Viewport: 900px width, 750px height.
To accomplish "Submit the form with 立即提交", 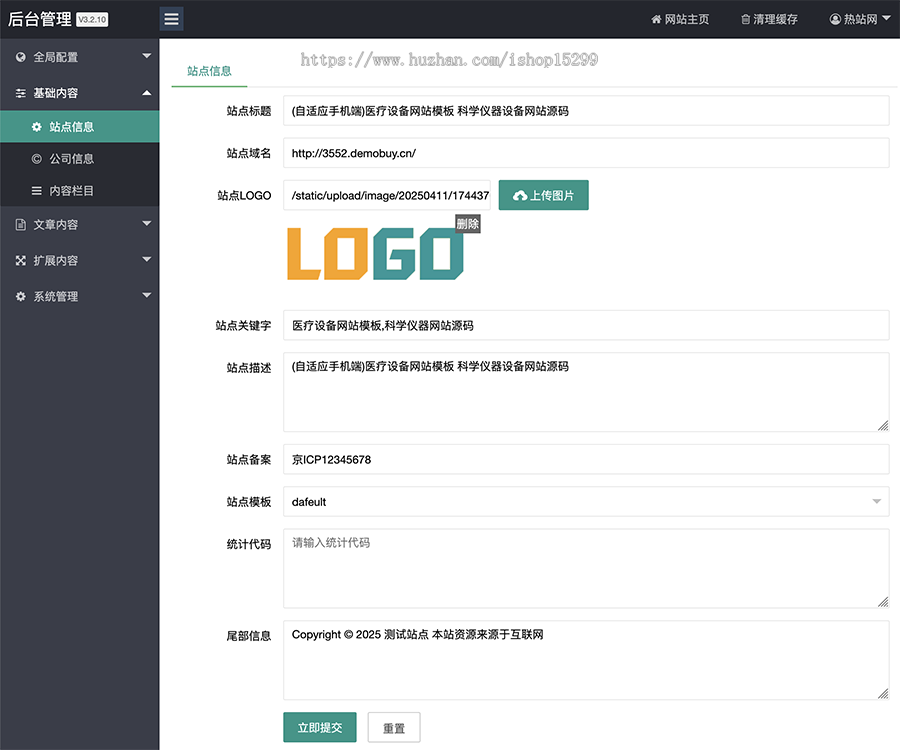I will coord(320,727).
